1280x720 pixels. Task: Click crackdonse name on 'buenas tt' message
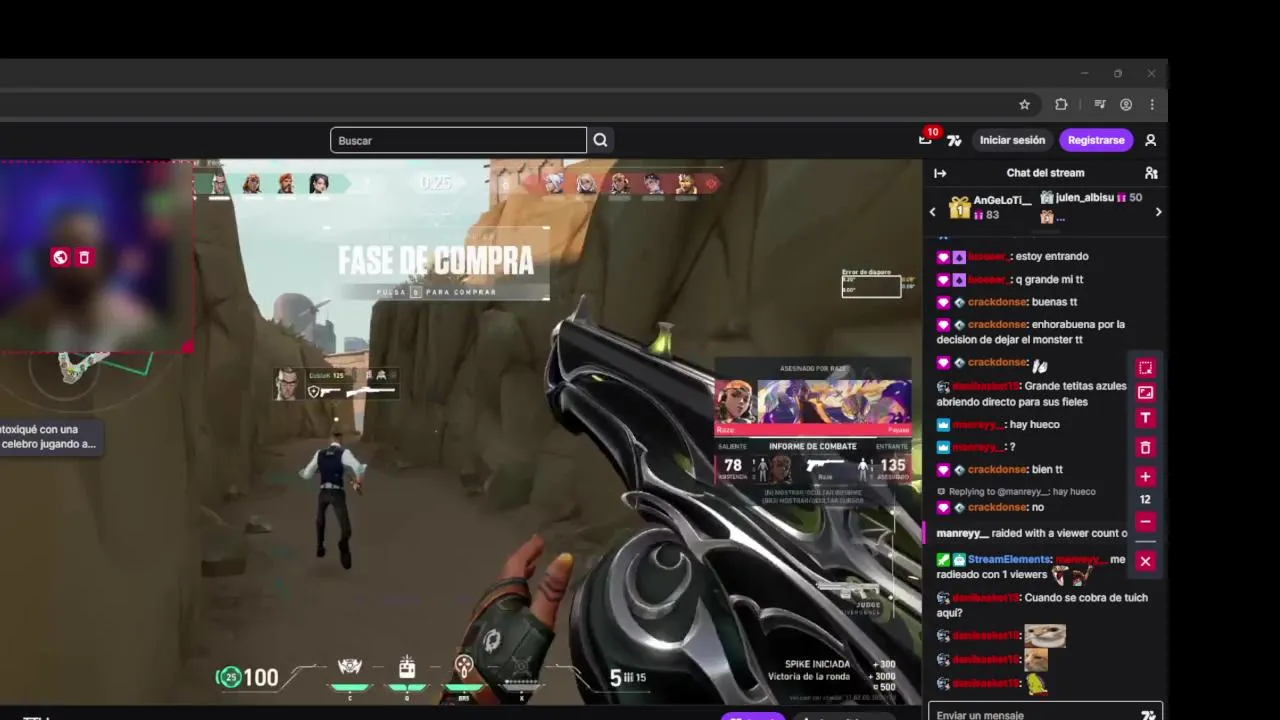[997, 302]
